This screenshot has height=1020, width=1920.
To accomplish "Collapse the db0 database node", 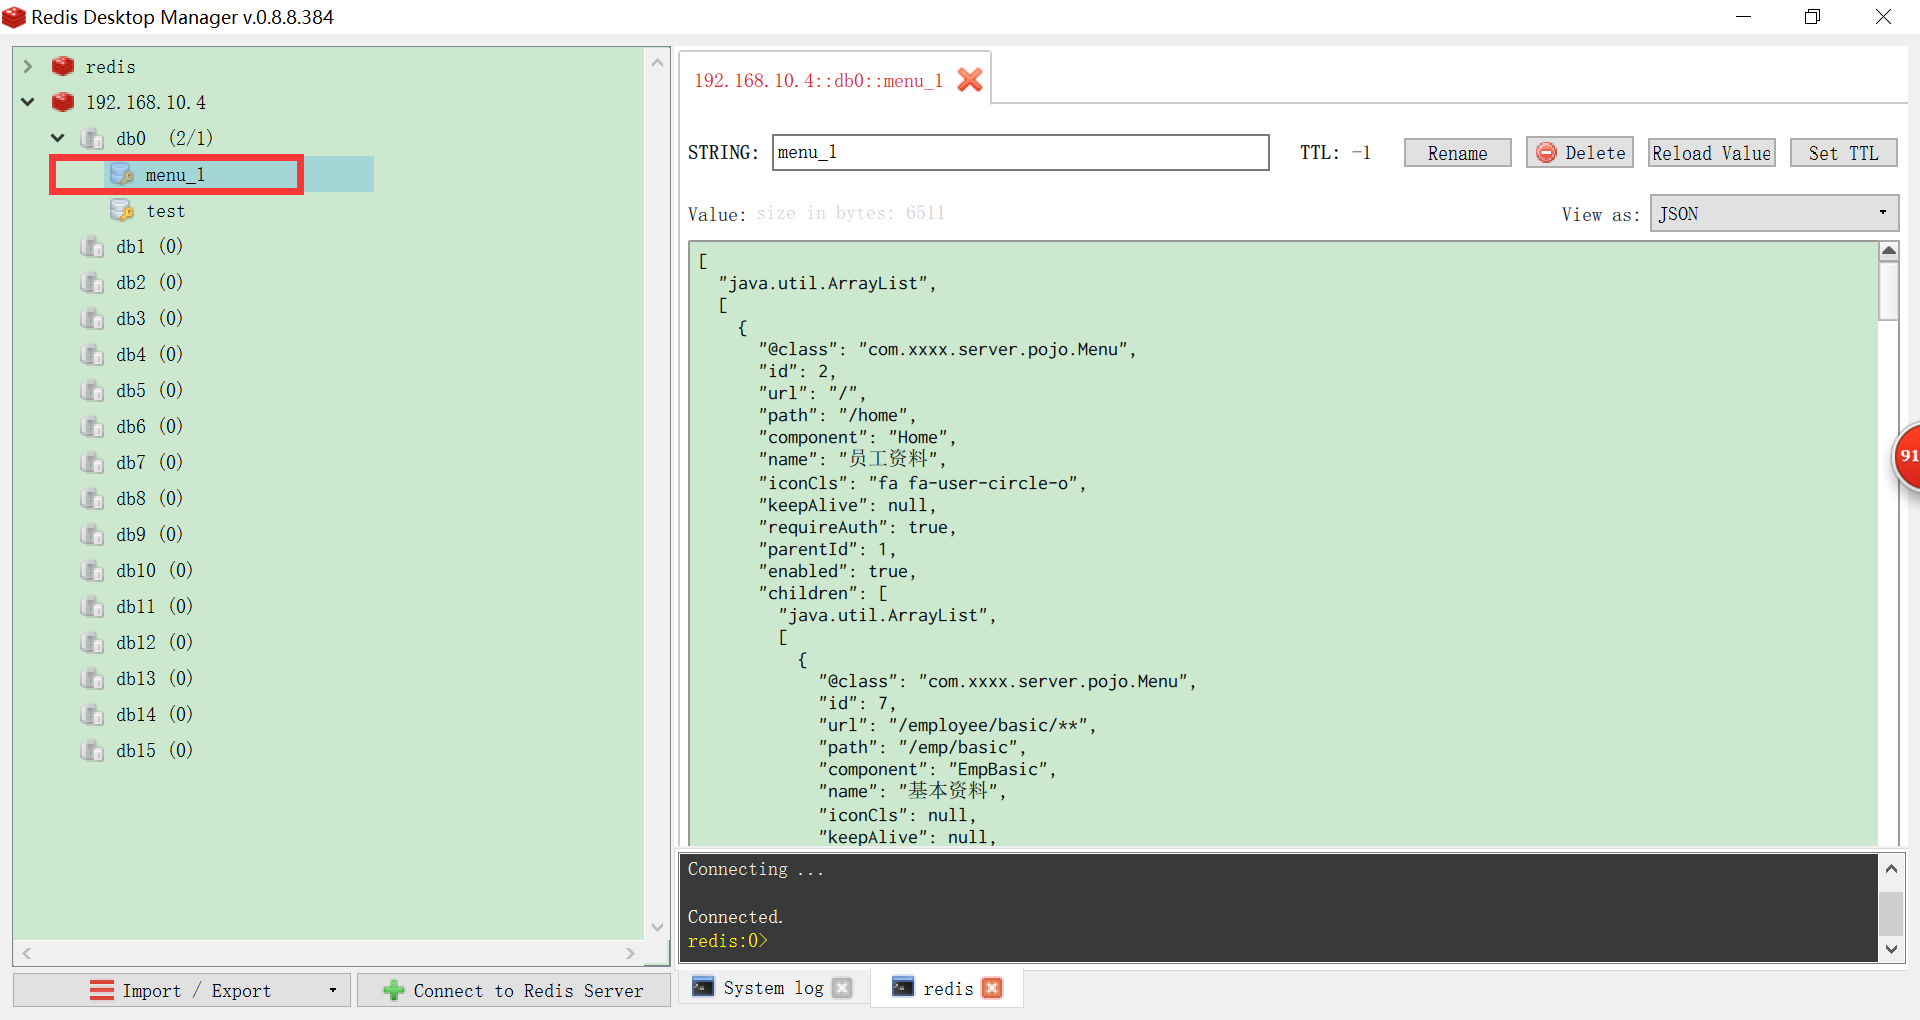I will [57, 138].
